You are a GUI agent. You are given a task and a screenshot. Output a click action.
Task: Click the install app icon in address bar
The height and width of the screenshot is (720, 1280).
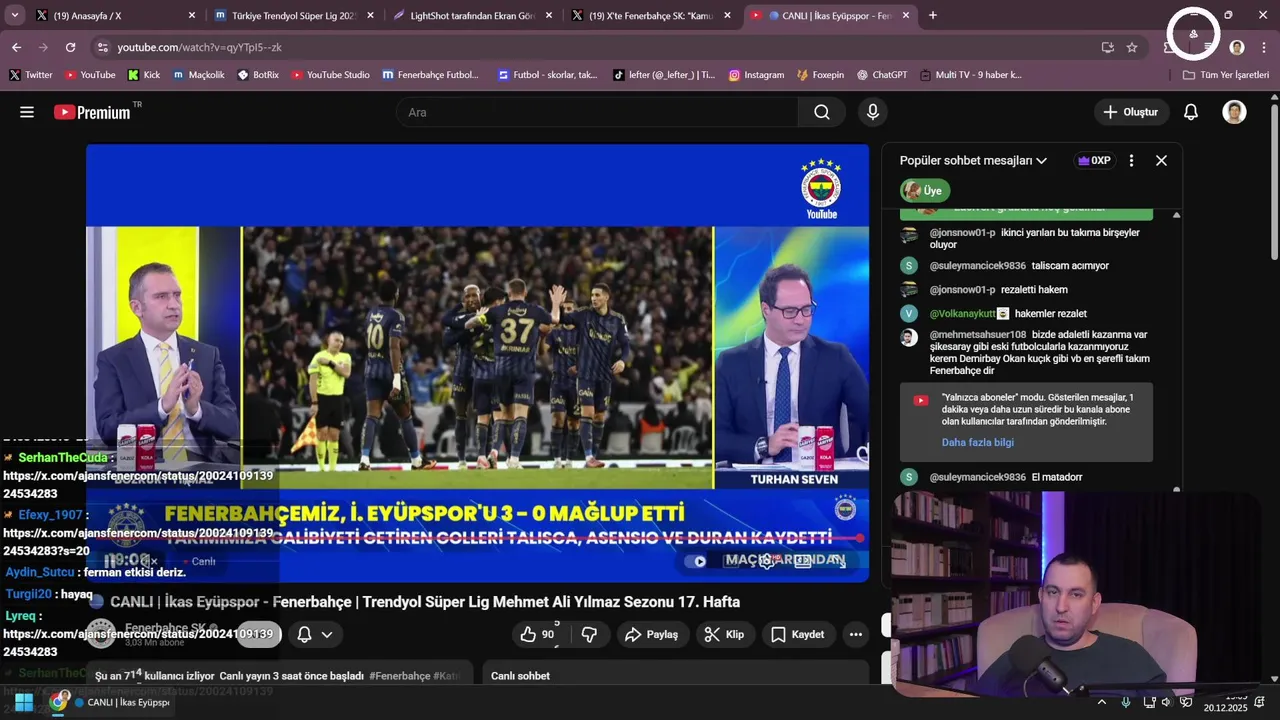(1107, 47)
